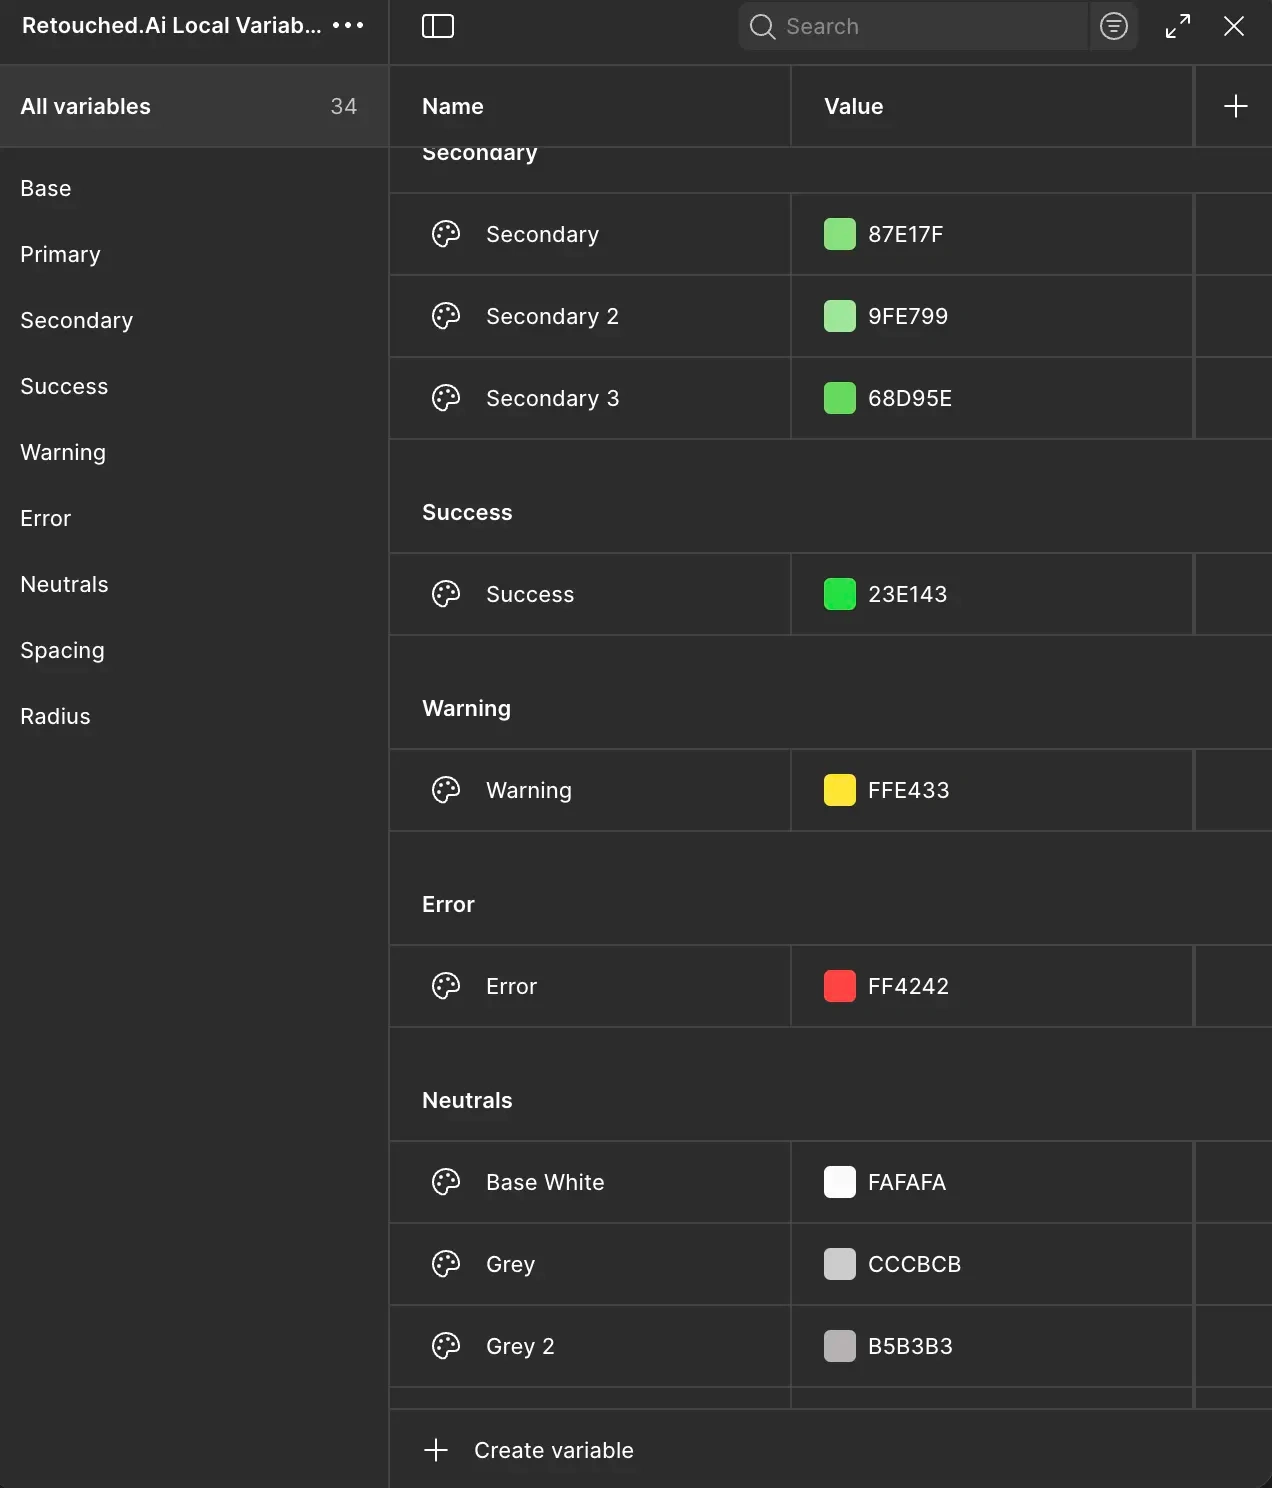The width and height of the screenshot is (1272, 1488).
Task: Open the FF4242 red color swatch
Action: [840, 986]
